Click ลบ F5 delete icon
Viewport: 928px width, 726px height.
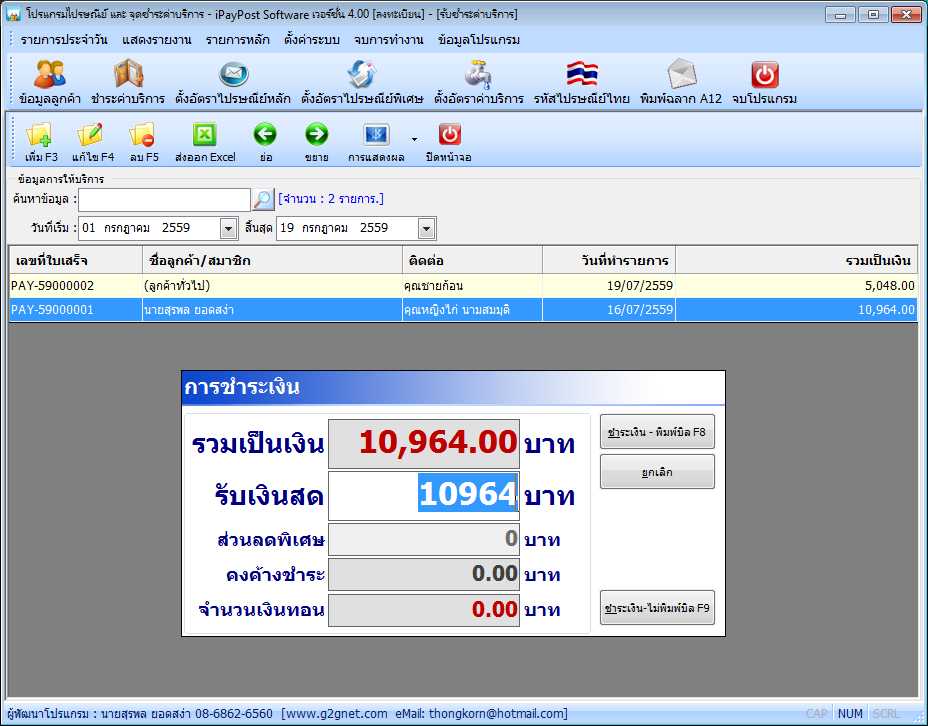point(143,135)
